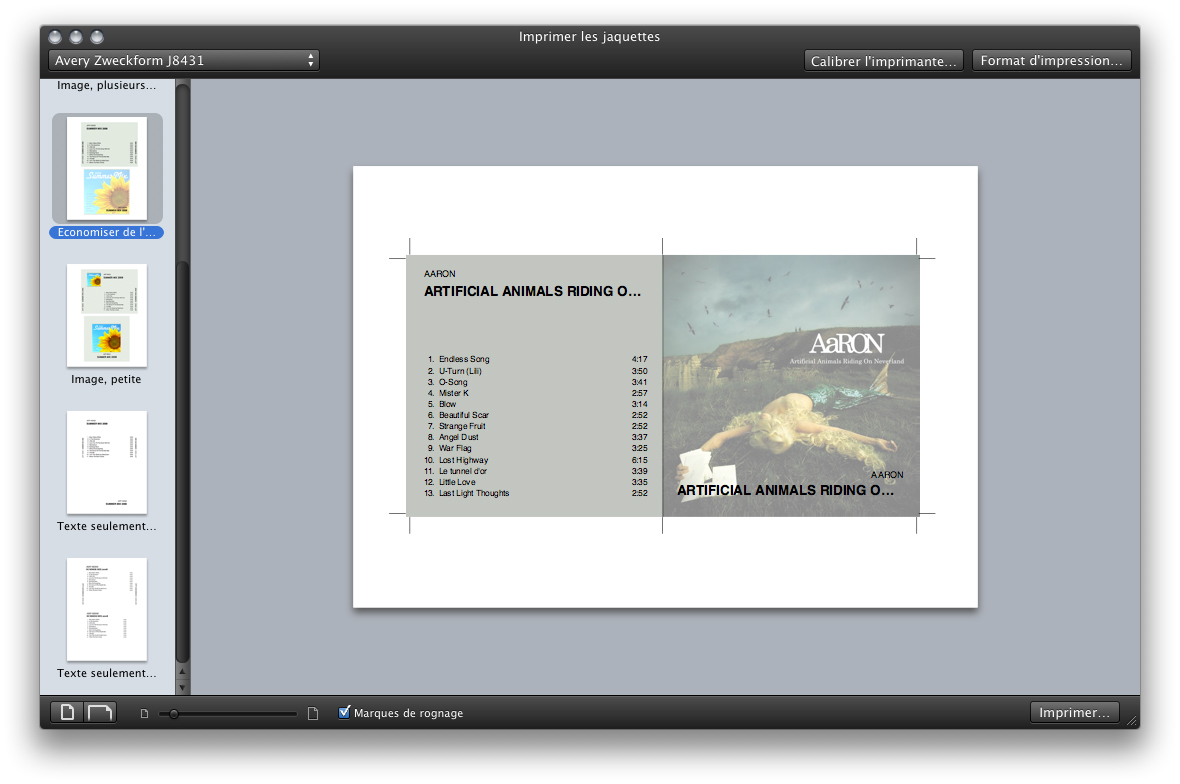Click the Imprimer button
This screenshot has width=1180, height=784.
(x=1074, y=712)
